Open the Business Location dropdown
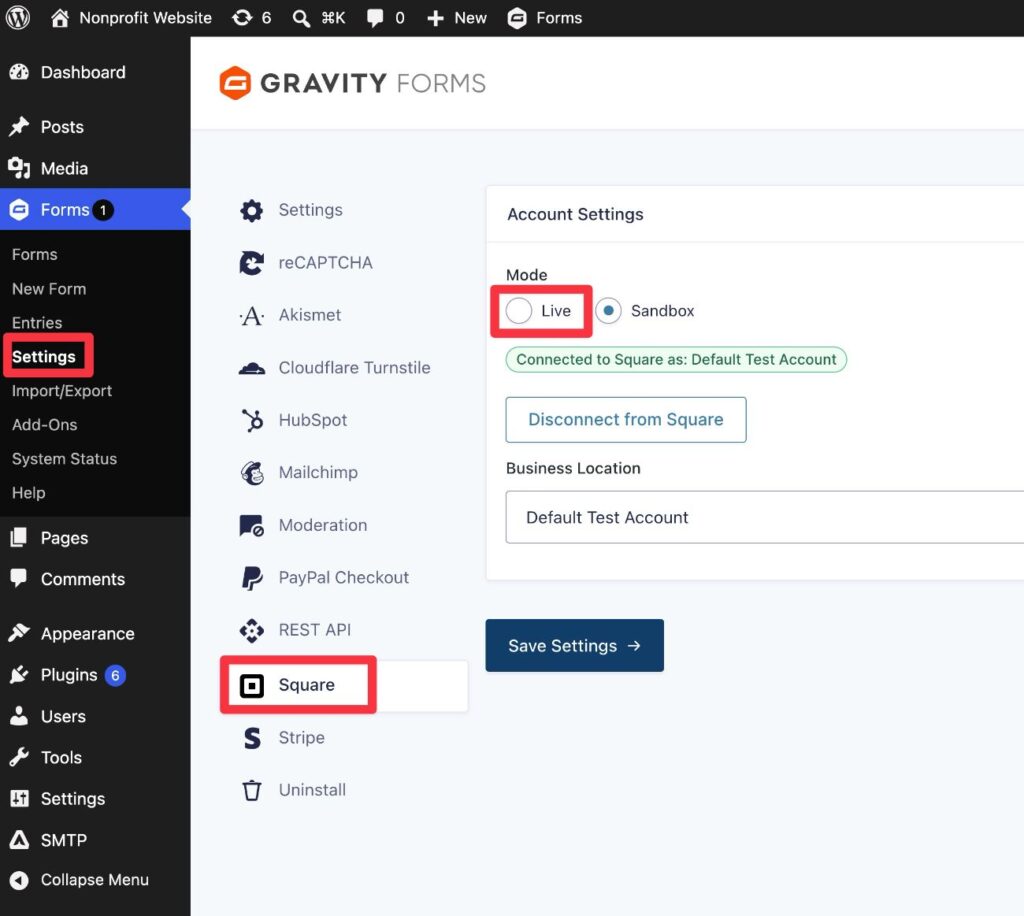 764,517
